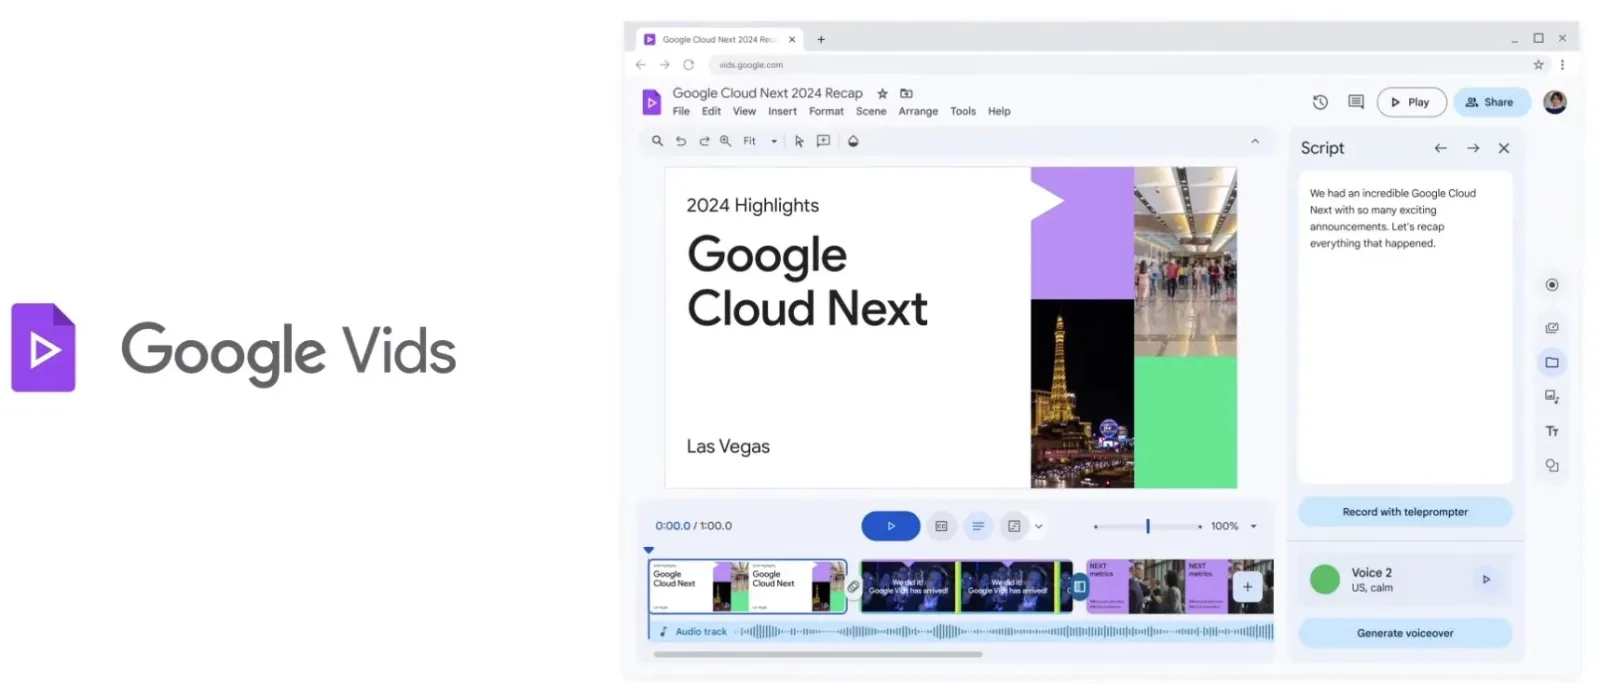This screenshot has height=684, width=1600.
Task: Star the Google Cloud Next 2024 Recap file
Action: point(882,93)
